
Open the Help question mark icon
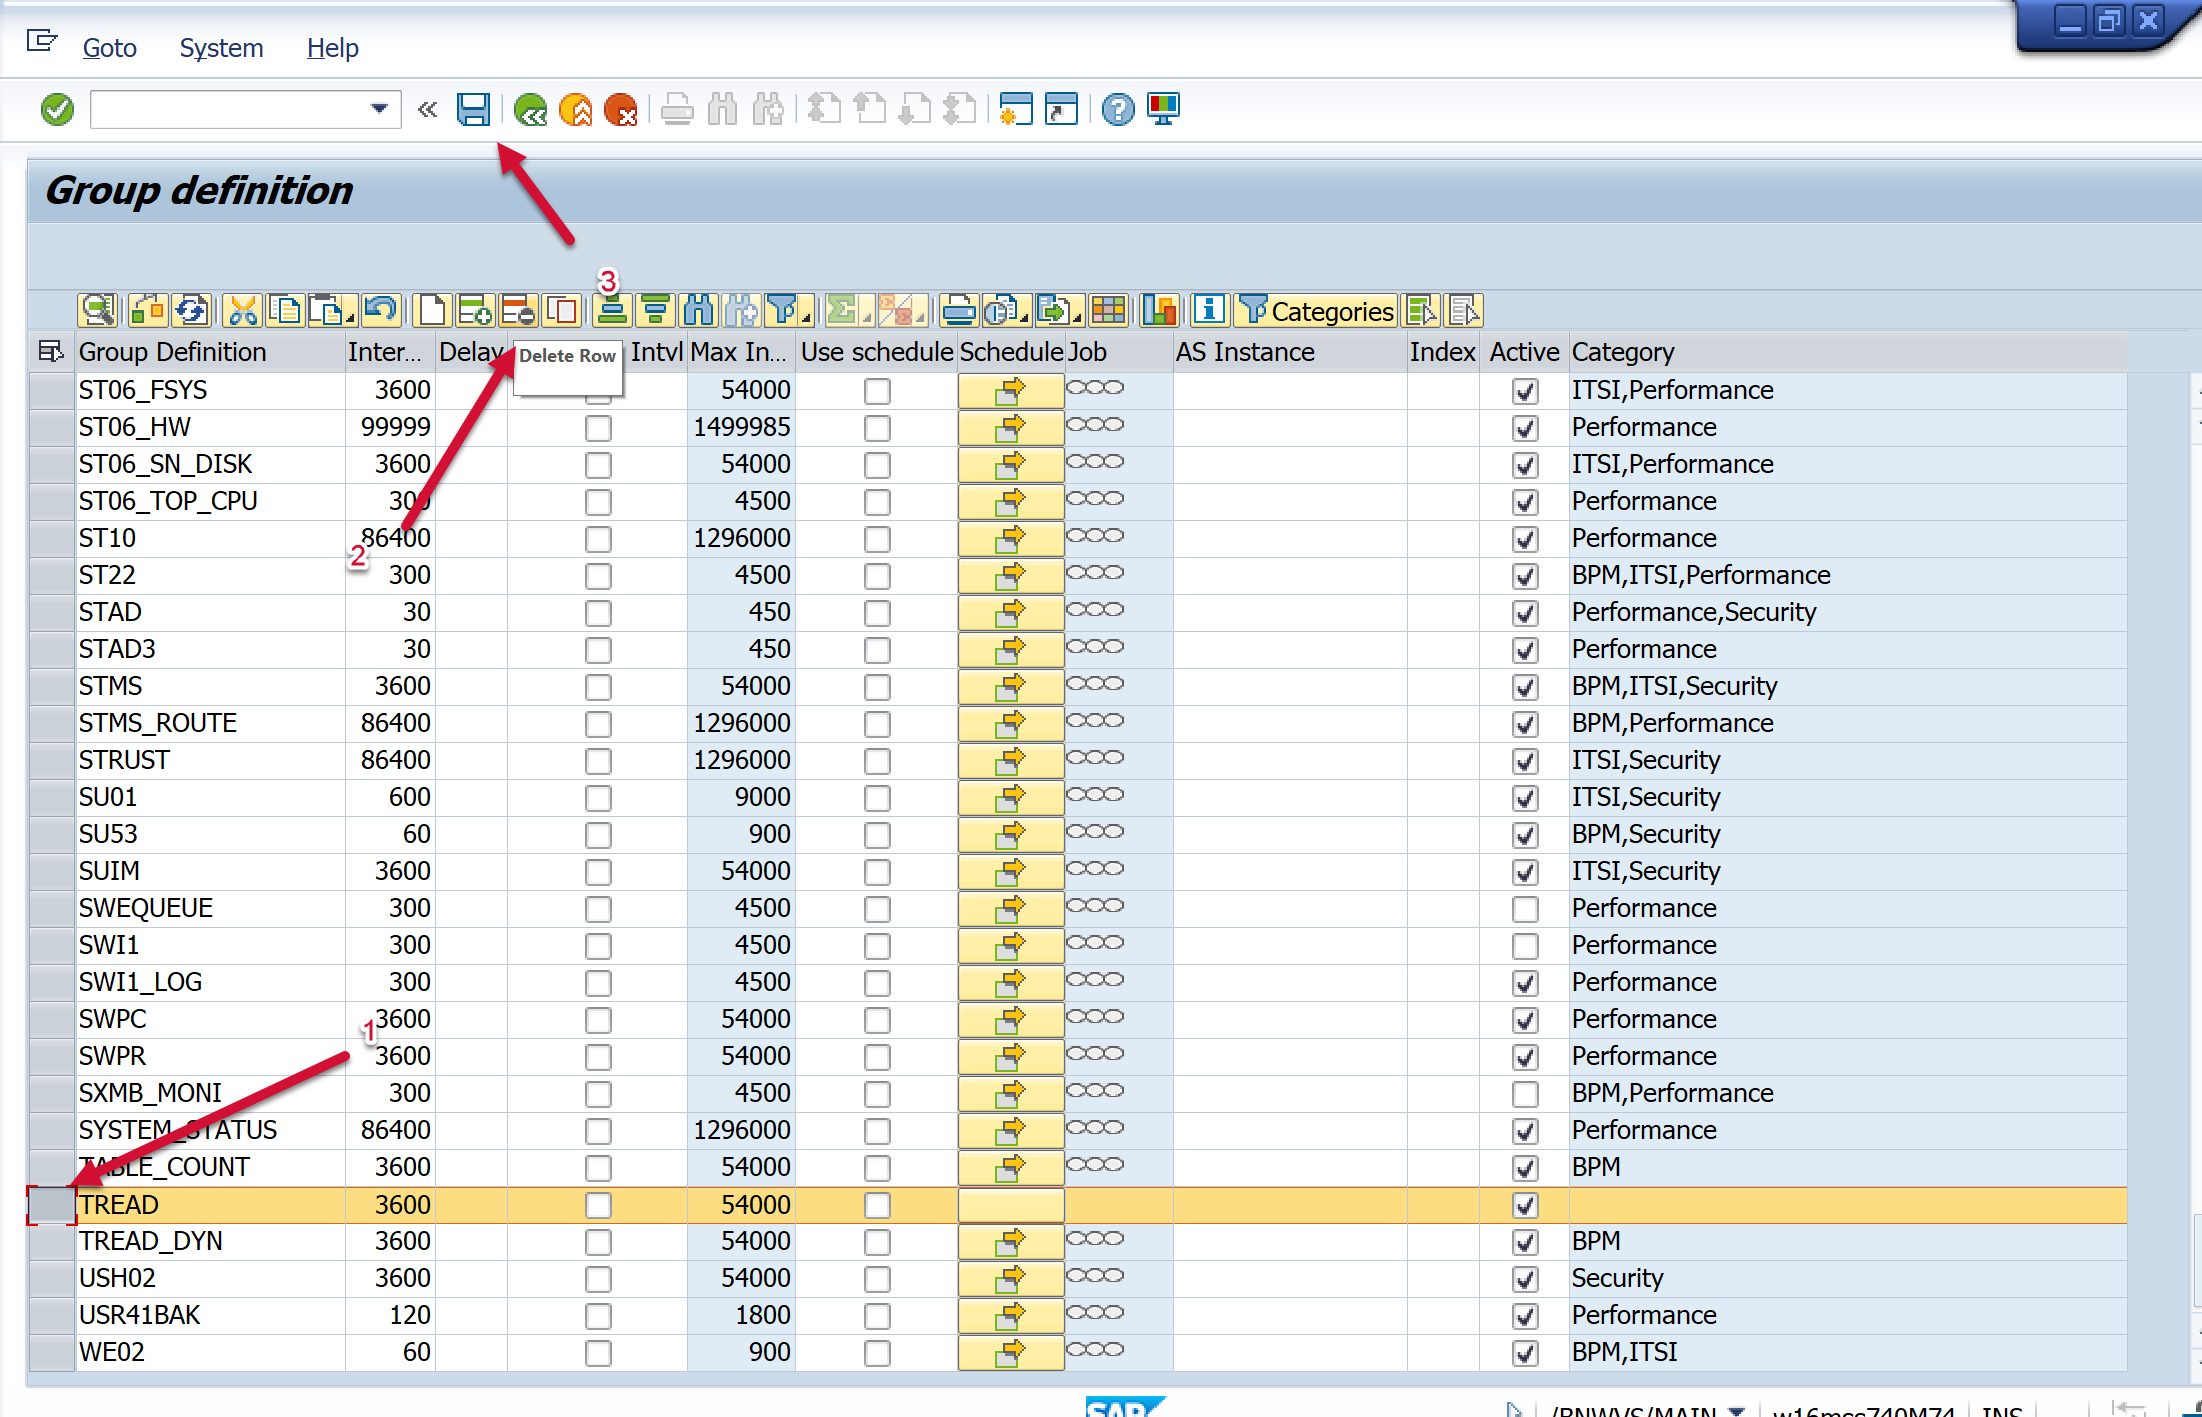[1117, 109]
